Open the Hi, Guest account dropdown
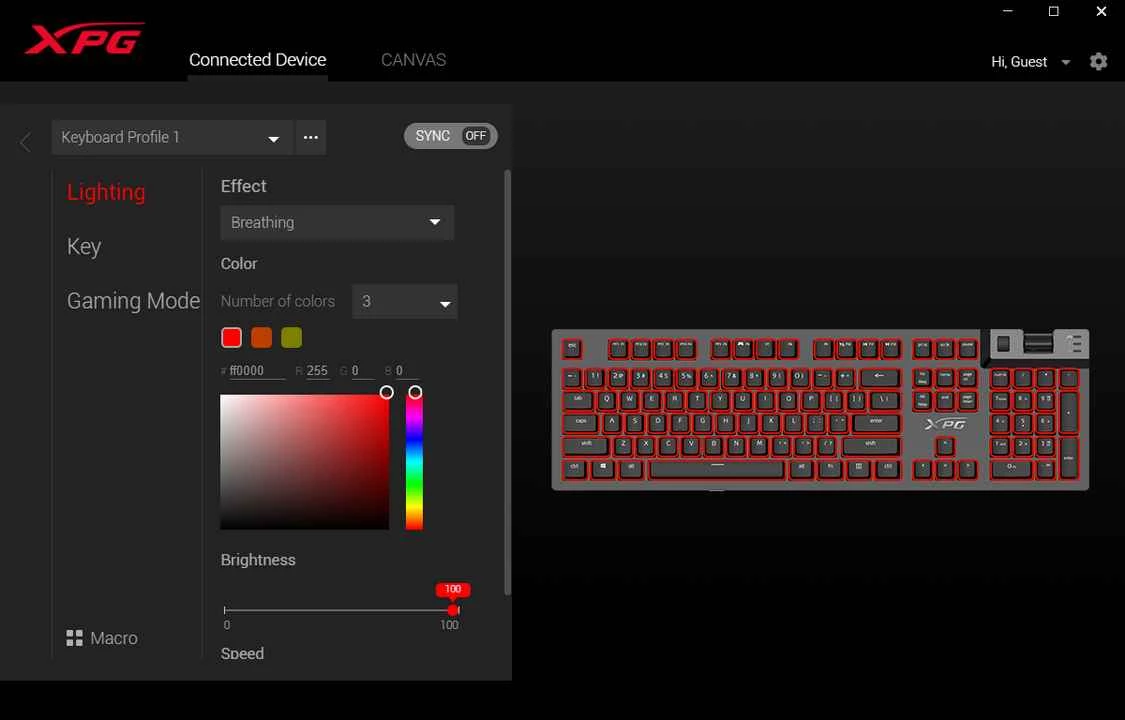This screenshot has height=720, width=1125. [1065, 62]
